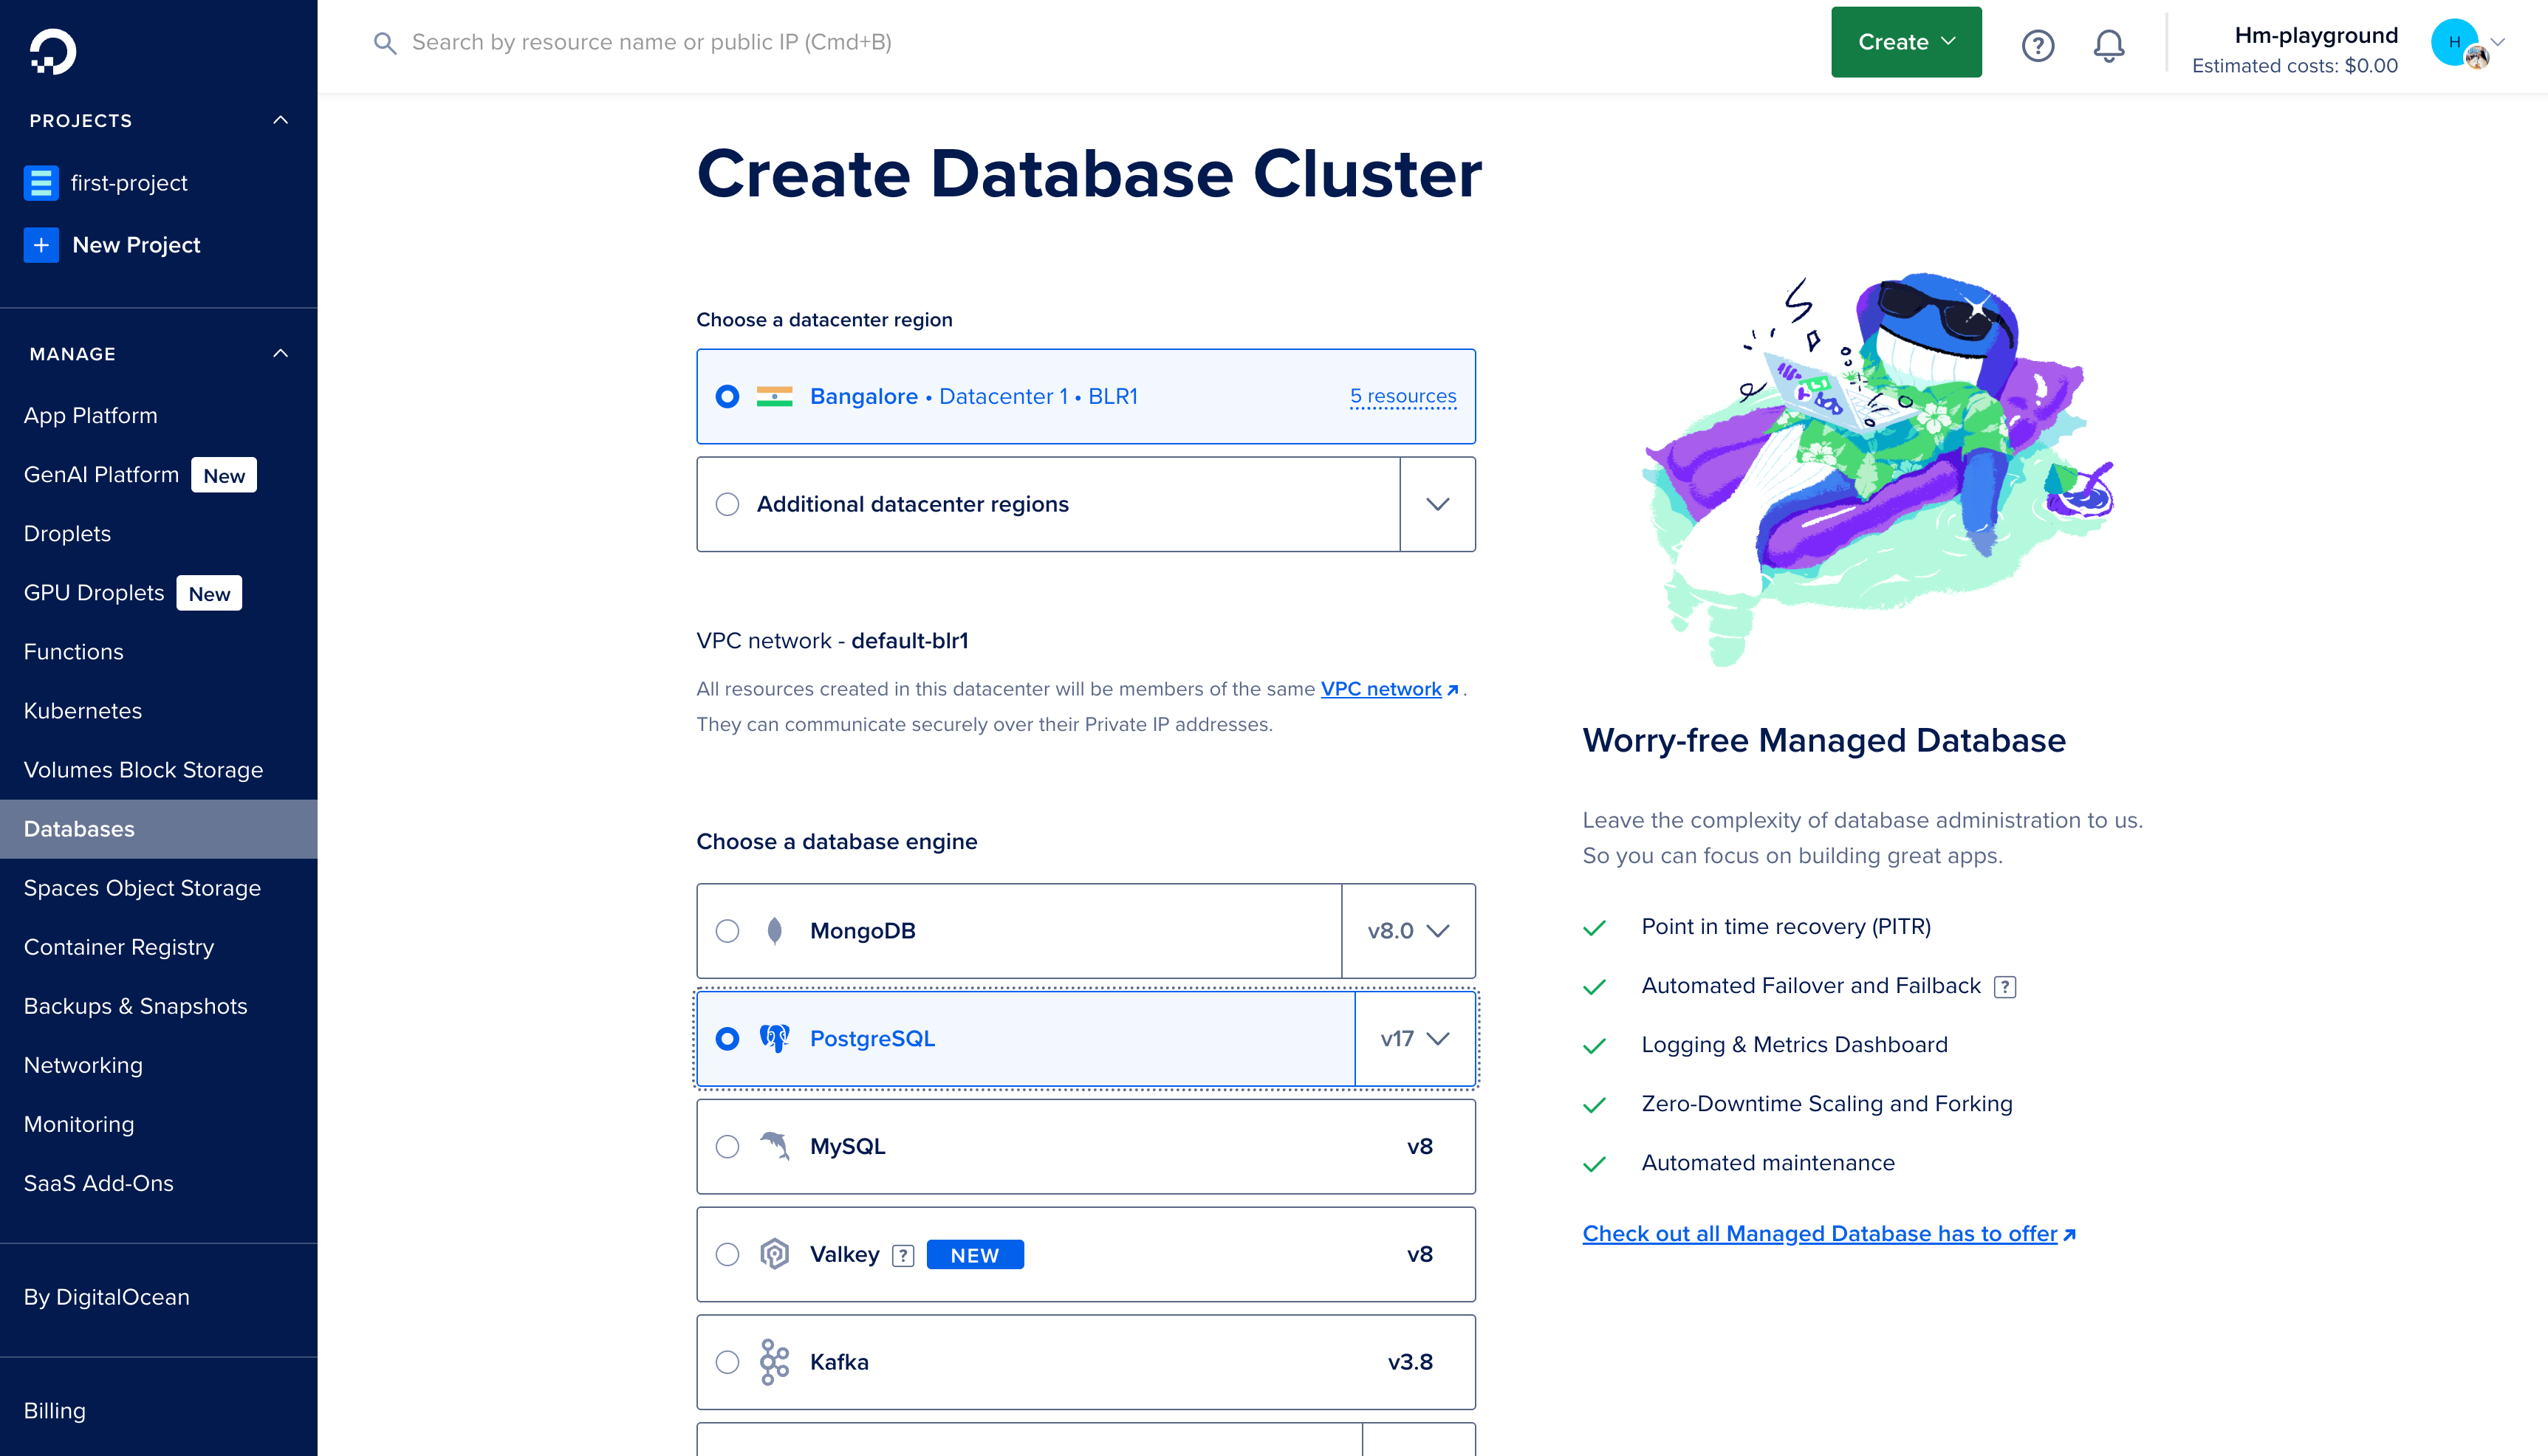Click the PostgreSQL elephant icon
The image size is (2548, 1456).
click(774, 1038)
